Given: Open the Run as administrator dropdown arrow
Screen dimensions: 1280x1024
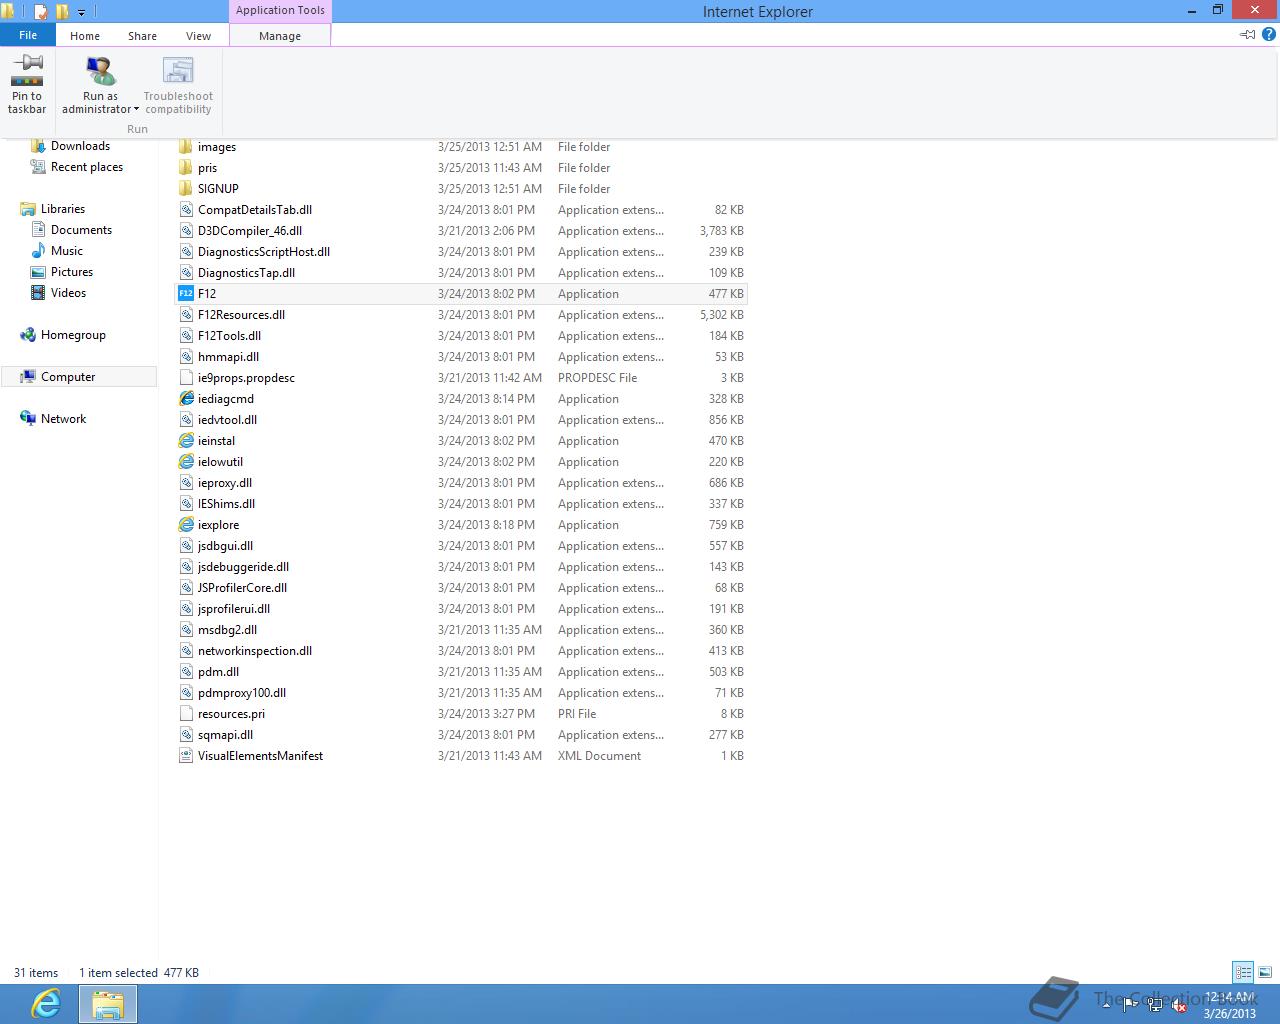Looking at the screenshot, I should [136, 110].
